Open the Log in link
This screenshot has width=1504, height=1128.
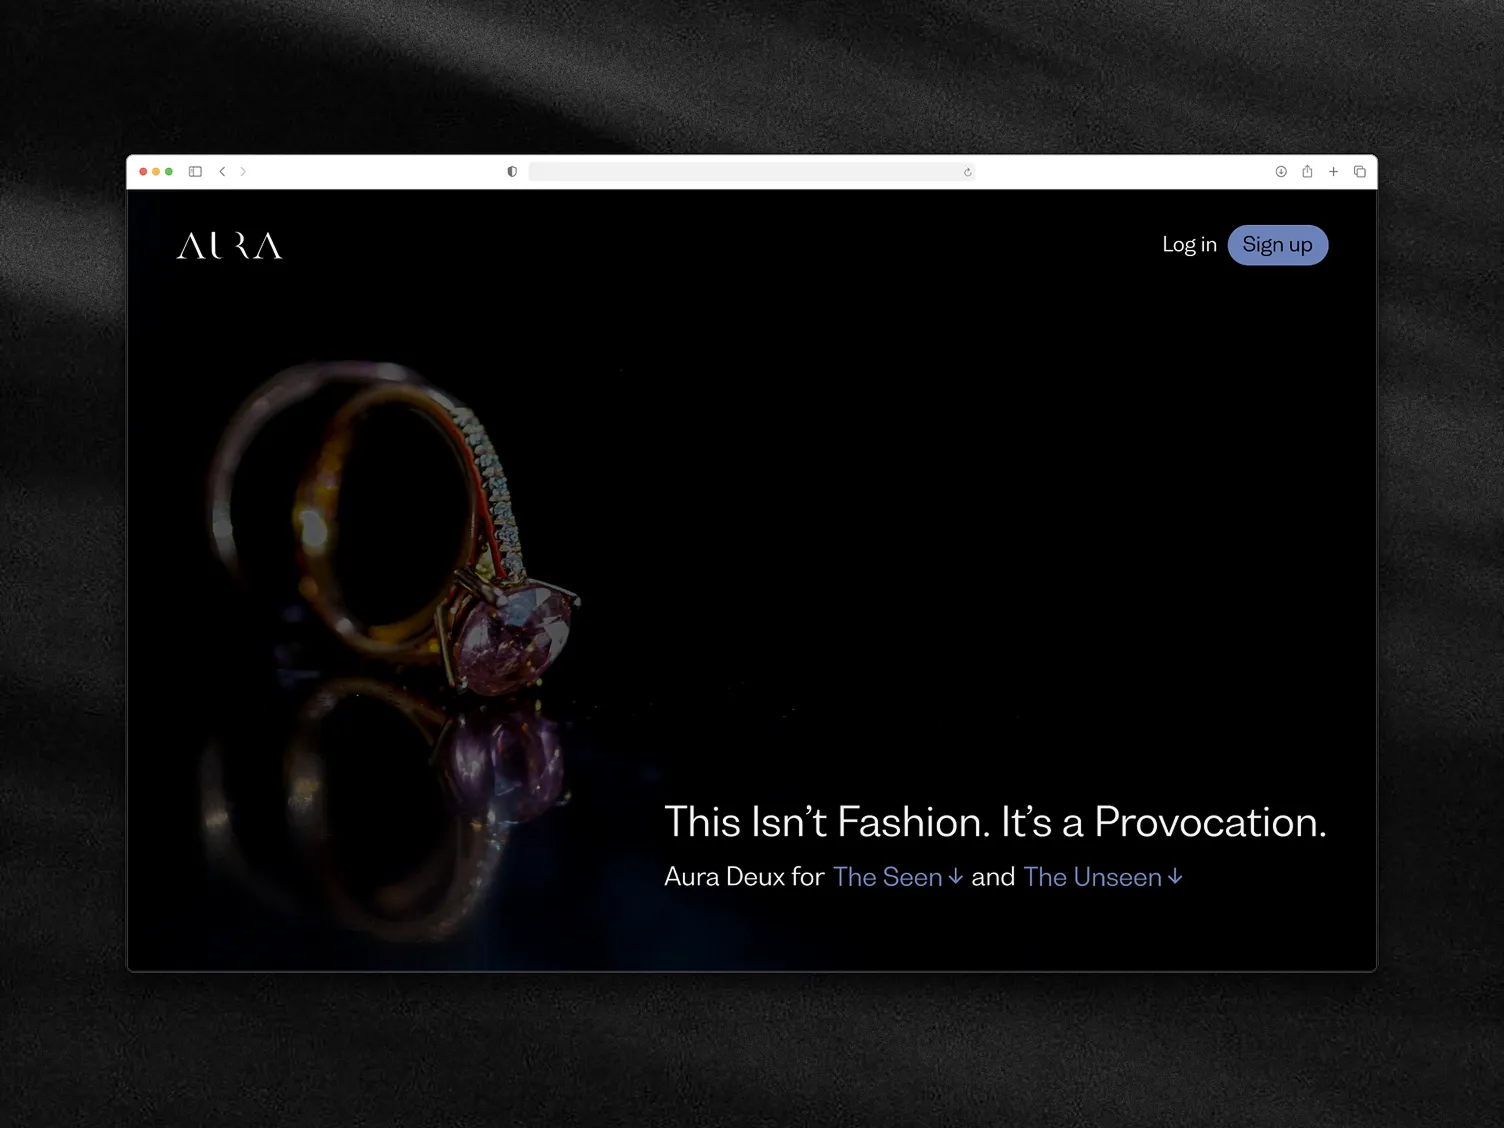point(1189,245)
